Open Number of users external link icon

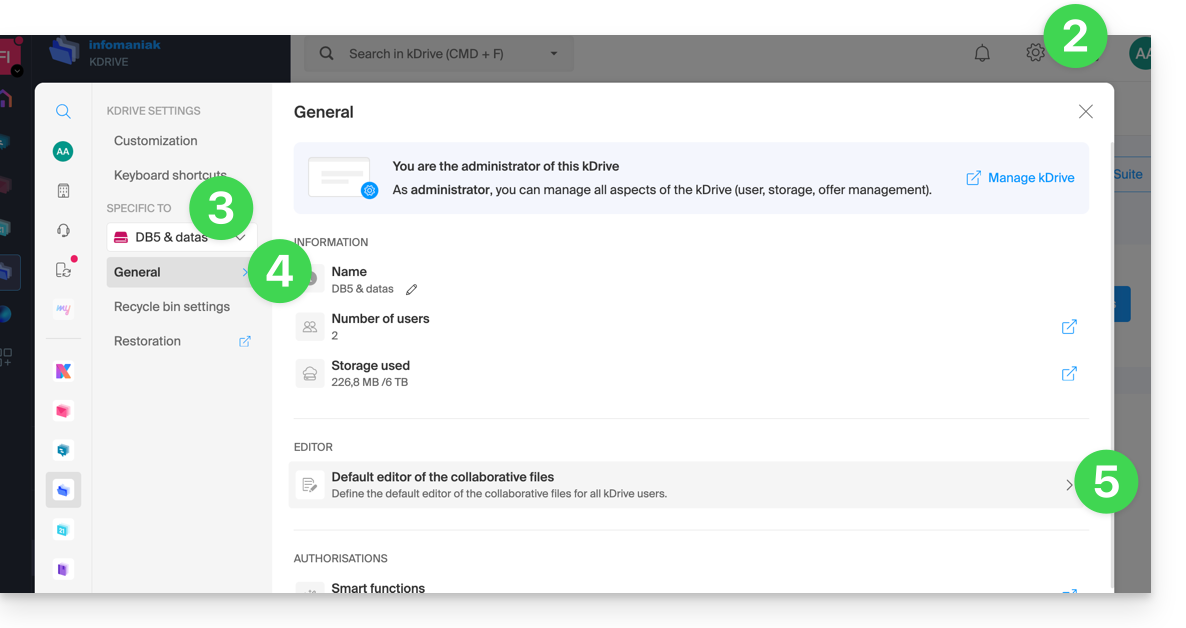tap(1069, 327)
